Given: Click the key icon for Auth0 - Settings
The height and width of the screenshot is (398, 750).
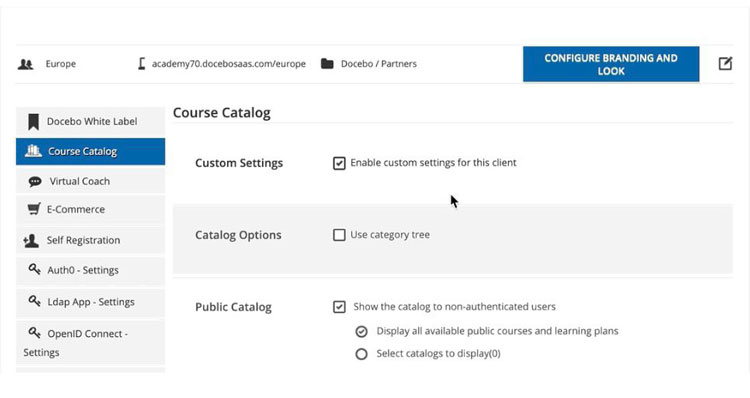Looking at the screenshot, I should (x=34, y=269).
